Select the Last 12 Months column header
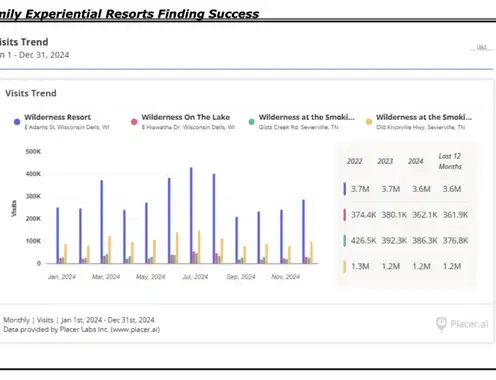The image size is (496, 380). coord(450,161)
